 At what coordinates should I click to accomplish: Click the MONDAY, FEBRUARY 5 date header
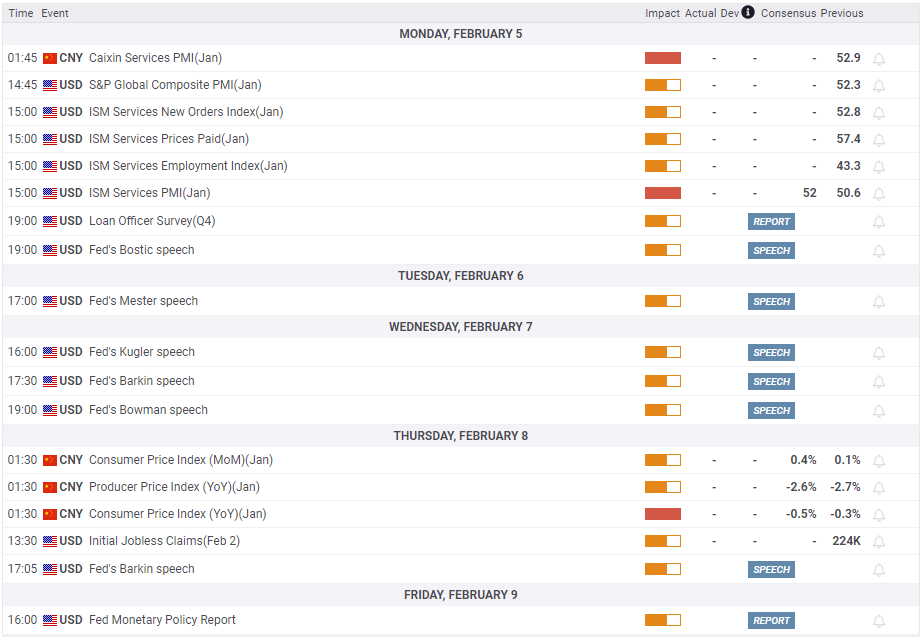click(460, 34)
